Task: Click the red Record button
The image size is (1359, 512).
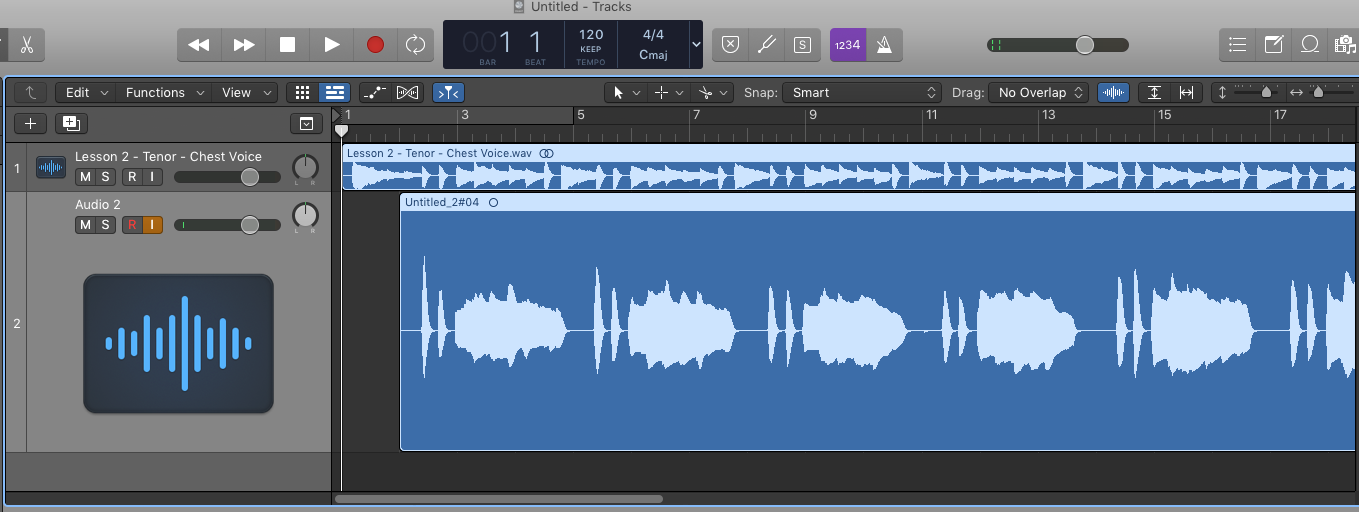Action: 375,45
